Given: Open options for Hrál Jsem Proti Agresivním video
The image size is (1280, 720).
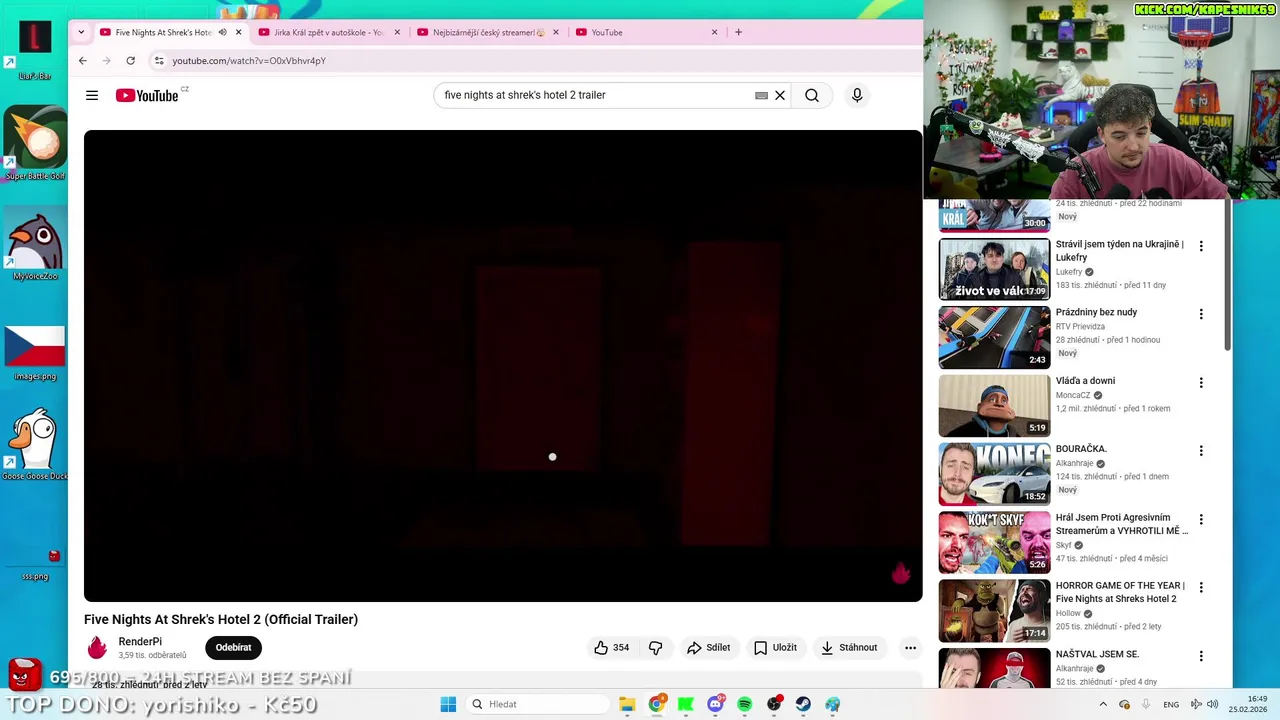Looking at the screenshot, I should [1201, 520].
